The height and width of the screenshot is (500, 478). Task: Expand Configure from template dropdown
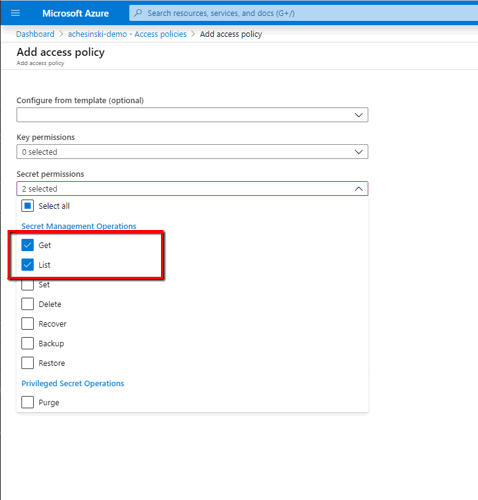tap(192, 115)
